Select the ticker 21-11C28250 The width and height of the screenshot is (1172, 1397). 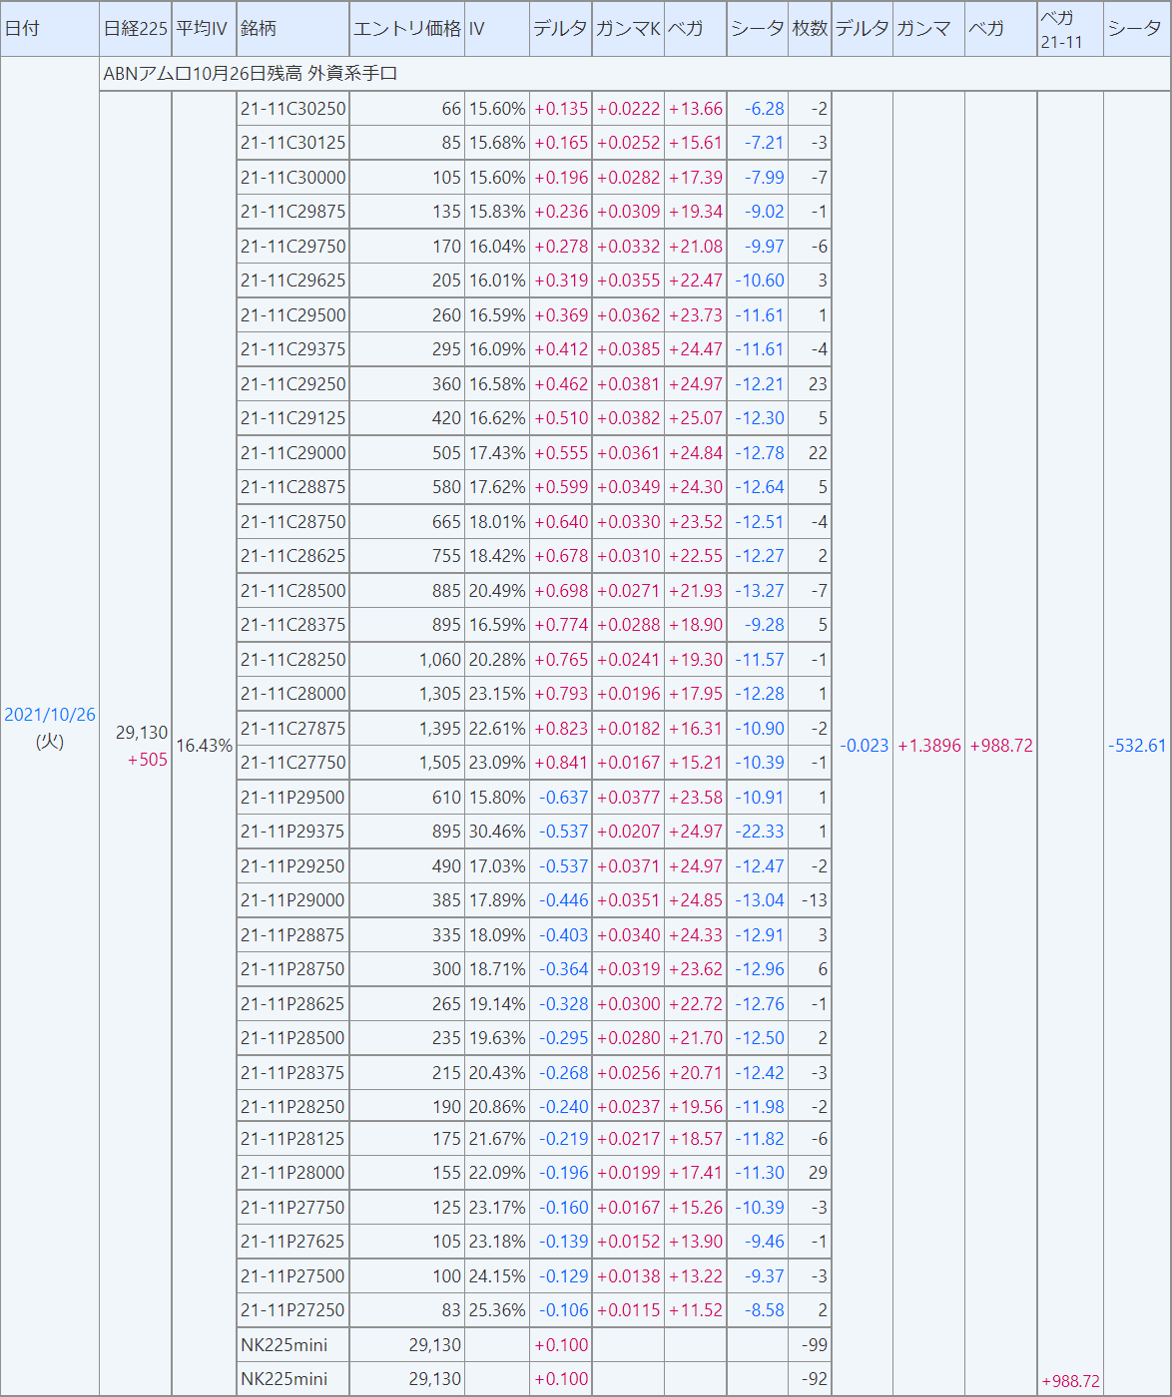(x=293, y=661)
